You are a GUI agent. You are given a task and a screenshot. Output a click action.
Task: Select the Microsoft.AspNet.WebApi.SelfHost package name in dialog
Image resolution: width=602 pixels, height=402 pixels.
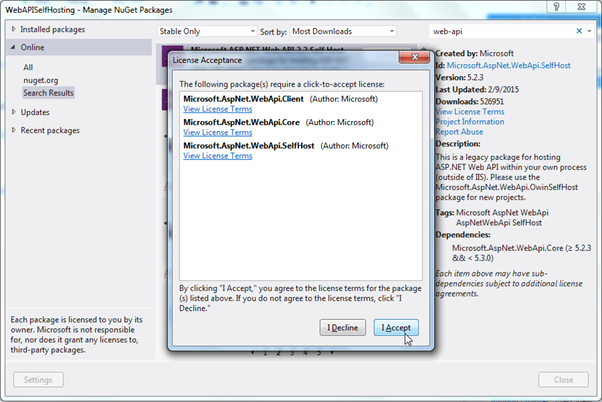tap(249, 146)
